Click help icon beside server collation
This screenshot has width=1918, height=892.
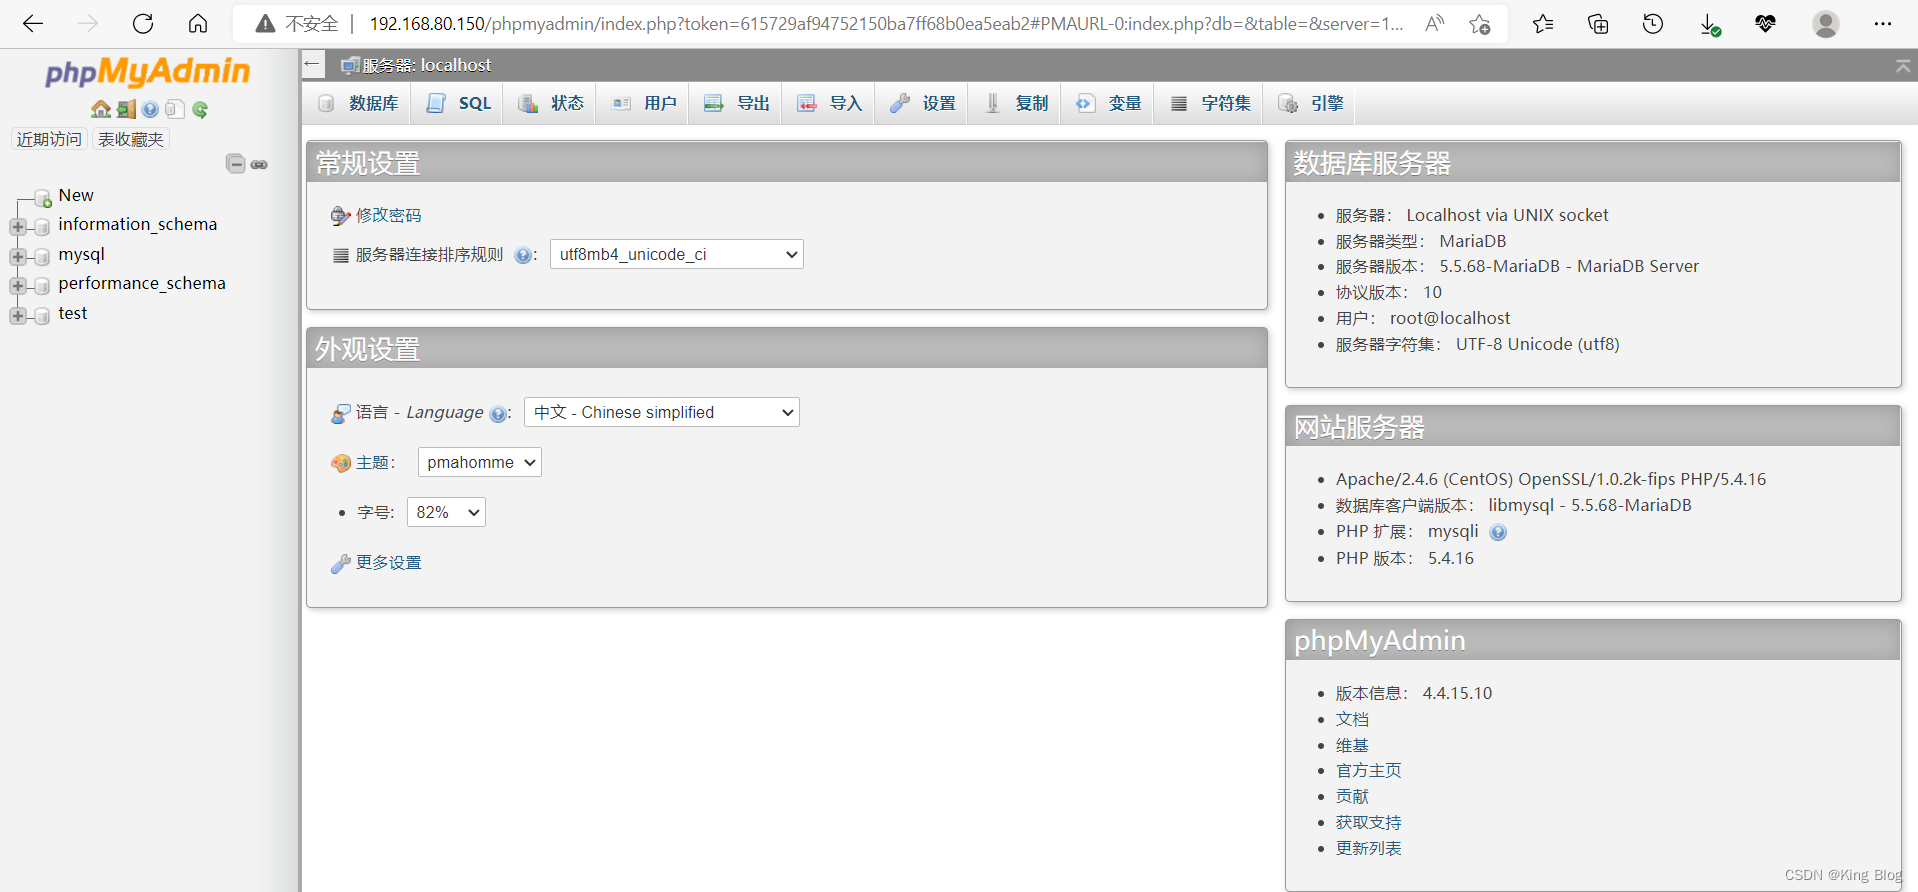pos(523,255)
